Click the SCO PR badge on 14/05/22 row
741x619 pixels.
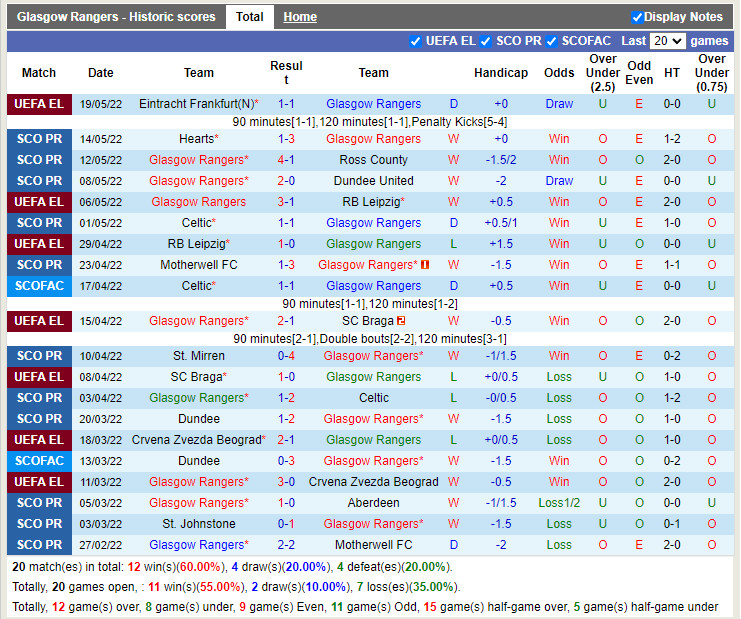pyautogui.click(x=39, y=139)
